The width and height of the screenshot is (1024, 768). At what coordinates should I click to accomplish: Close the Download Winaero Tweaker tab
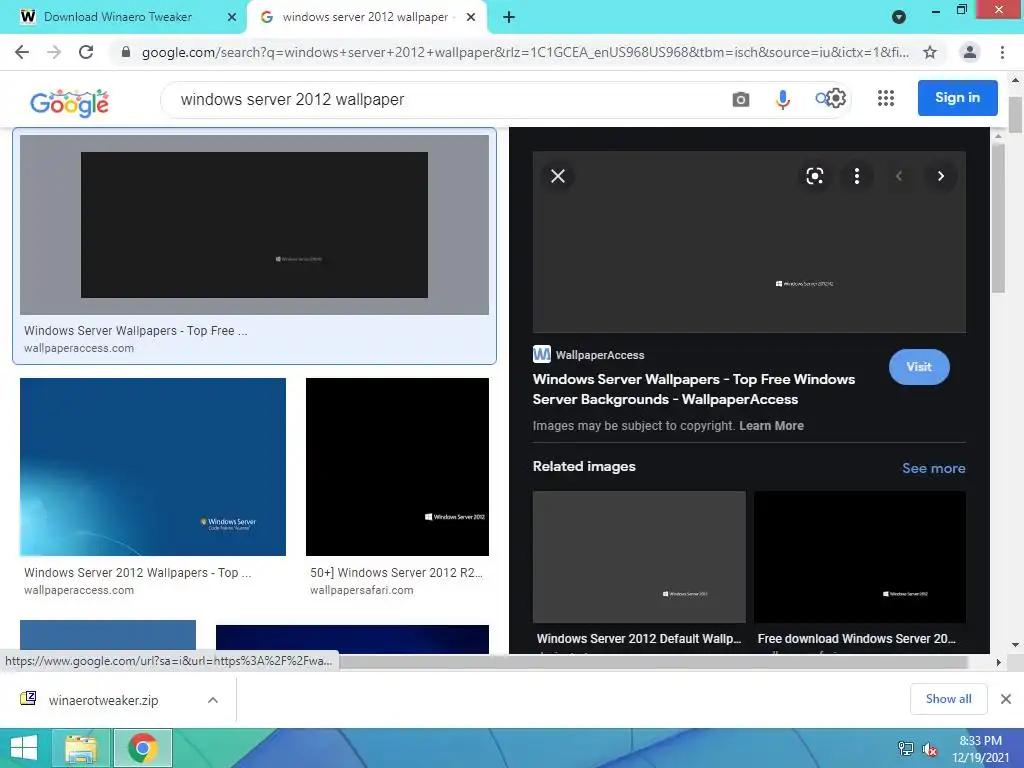pyautogui.click(x=231, y=17)
